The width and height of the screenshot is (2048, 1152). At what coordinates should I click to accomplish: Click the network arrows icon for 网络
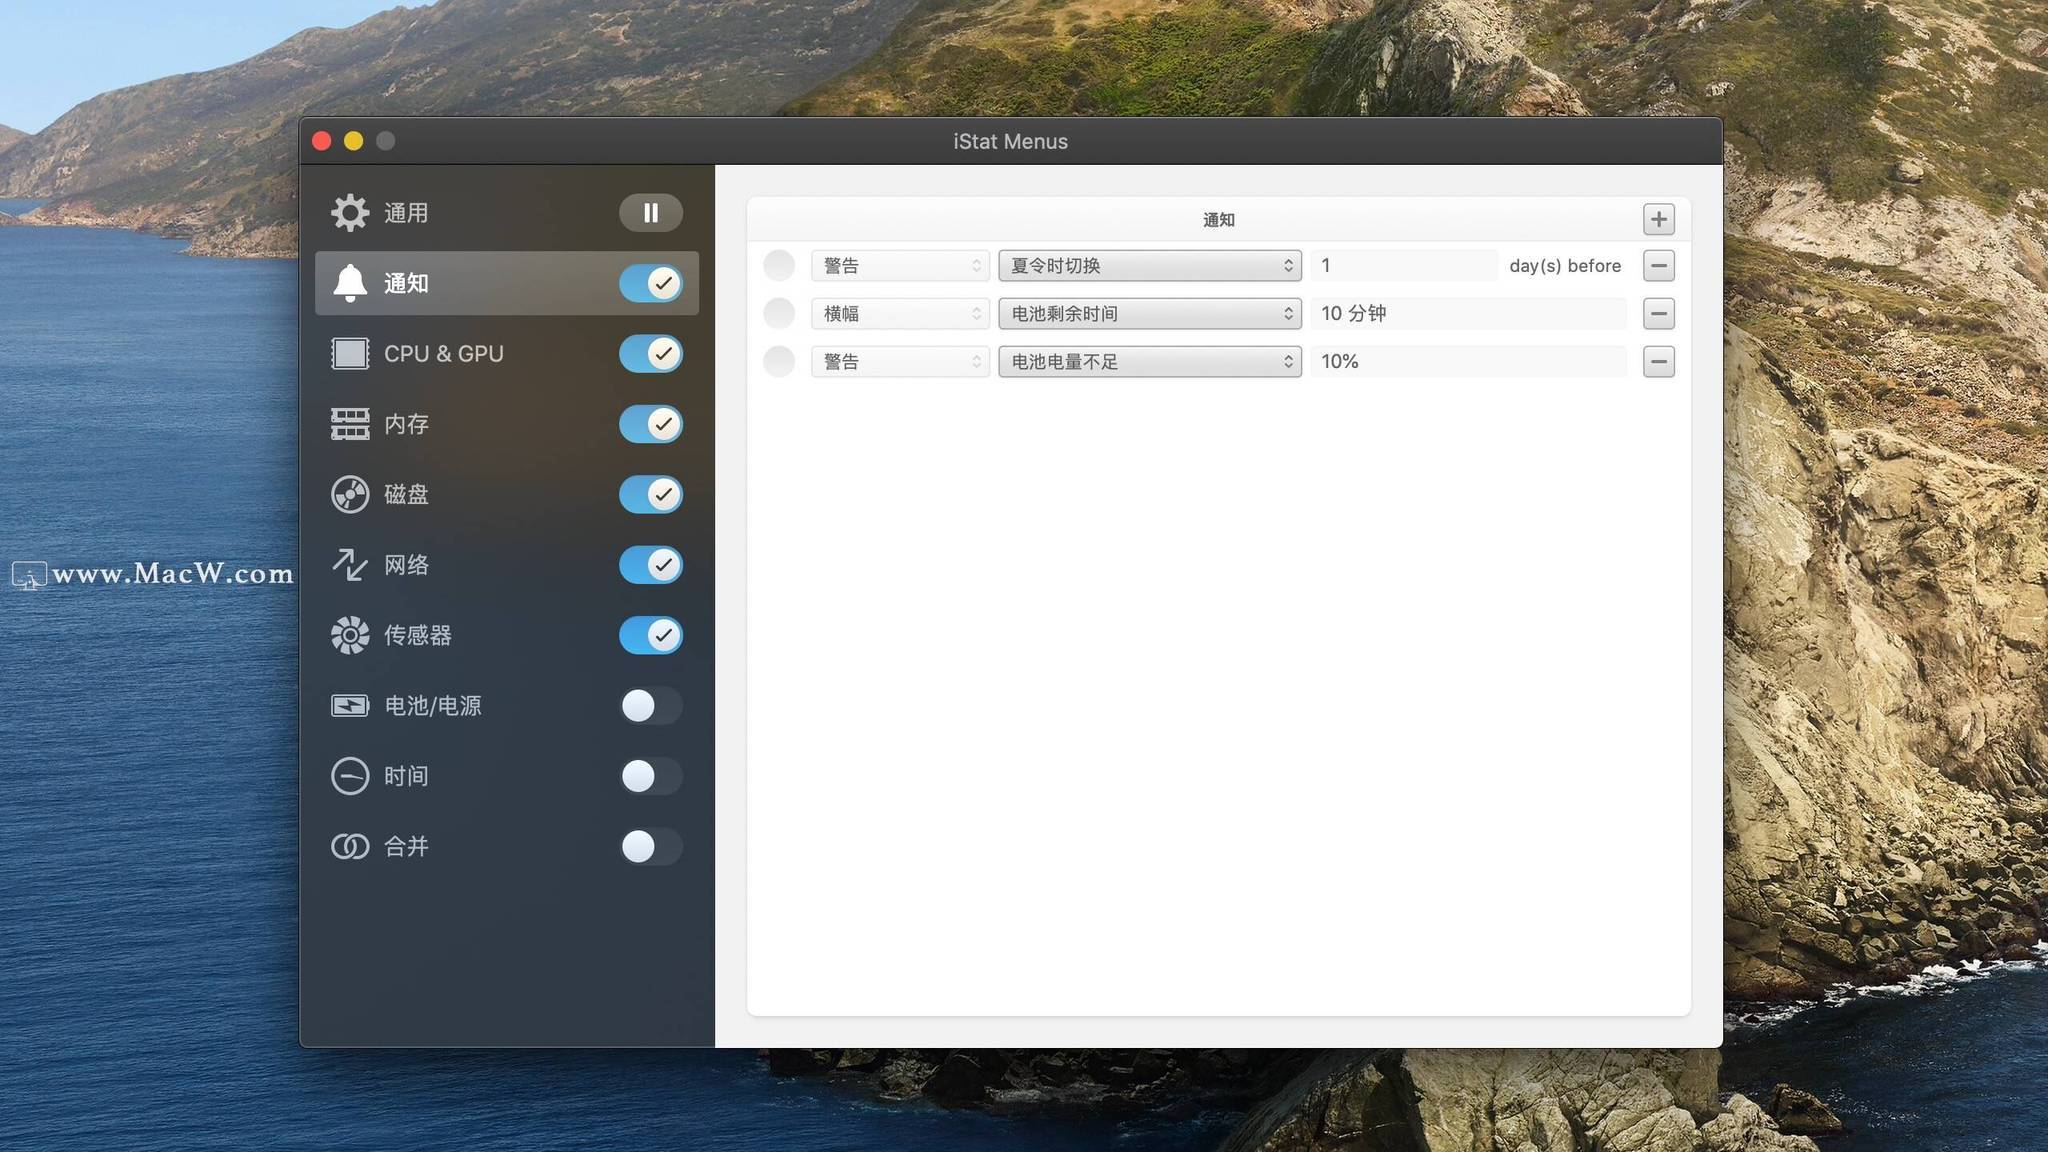(350, 565)
